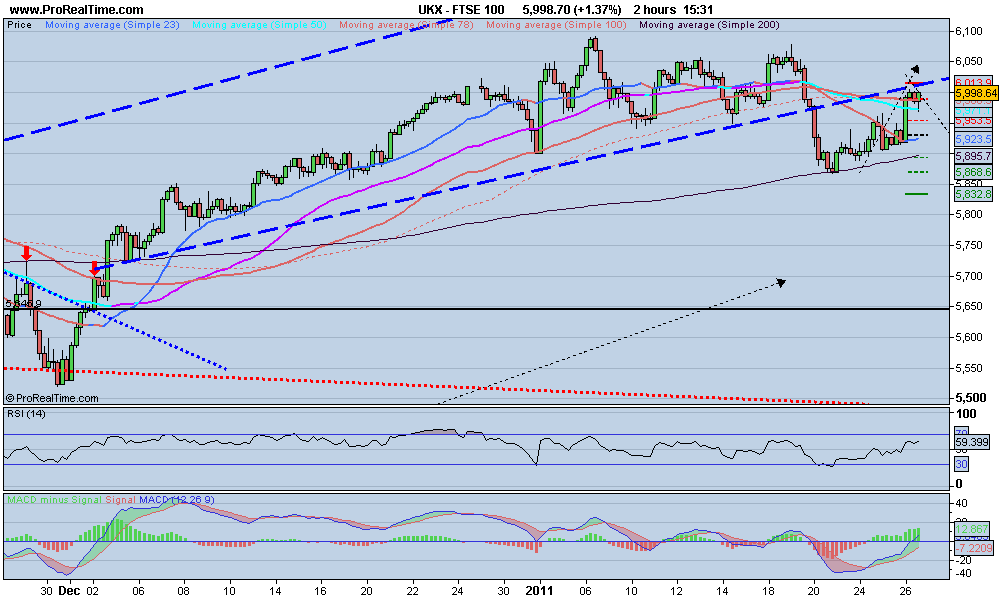Click the 26 date axis label
The image size is (1000, 600).
[906, 590]
